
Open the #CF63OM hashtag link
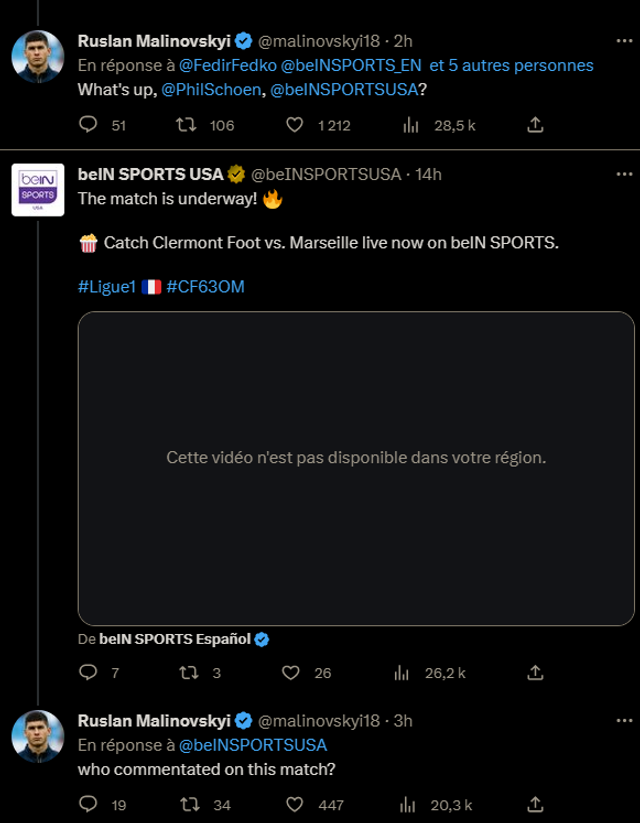pyautogui.click(x=205, y=287)
